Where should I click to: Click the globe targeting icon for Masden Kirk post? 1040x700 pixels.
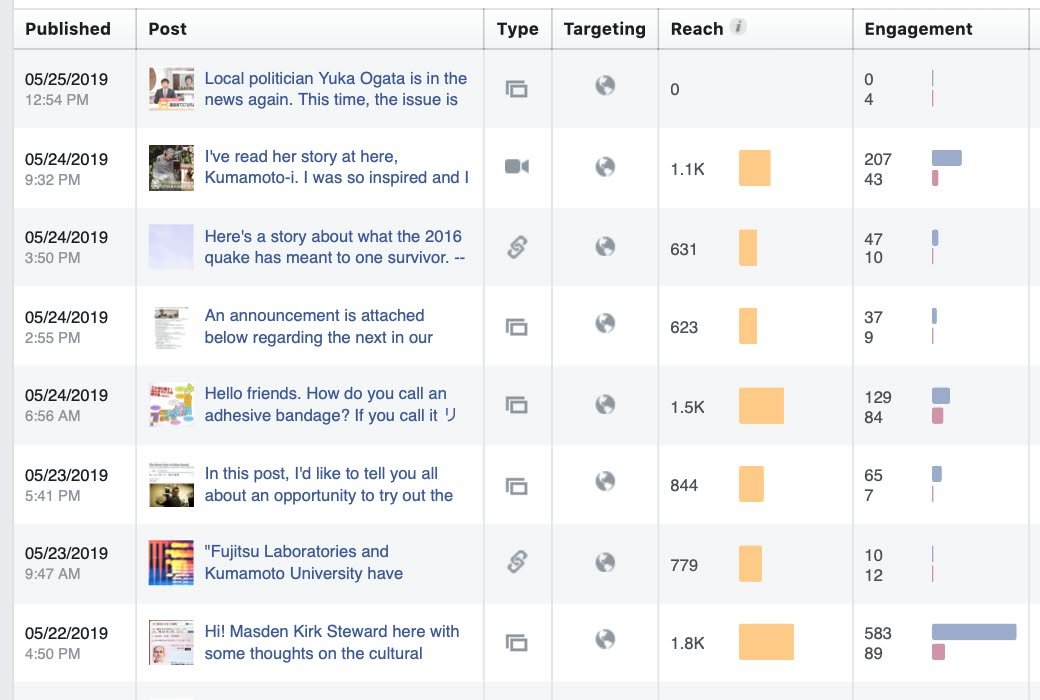coord(604,638)
